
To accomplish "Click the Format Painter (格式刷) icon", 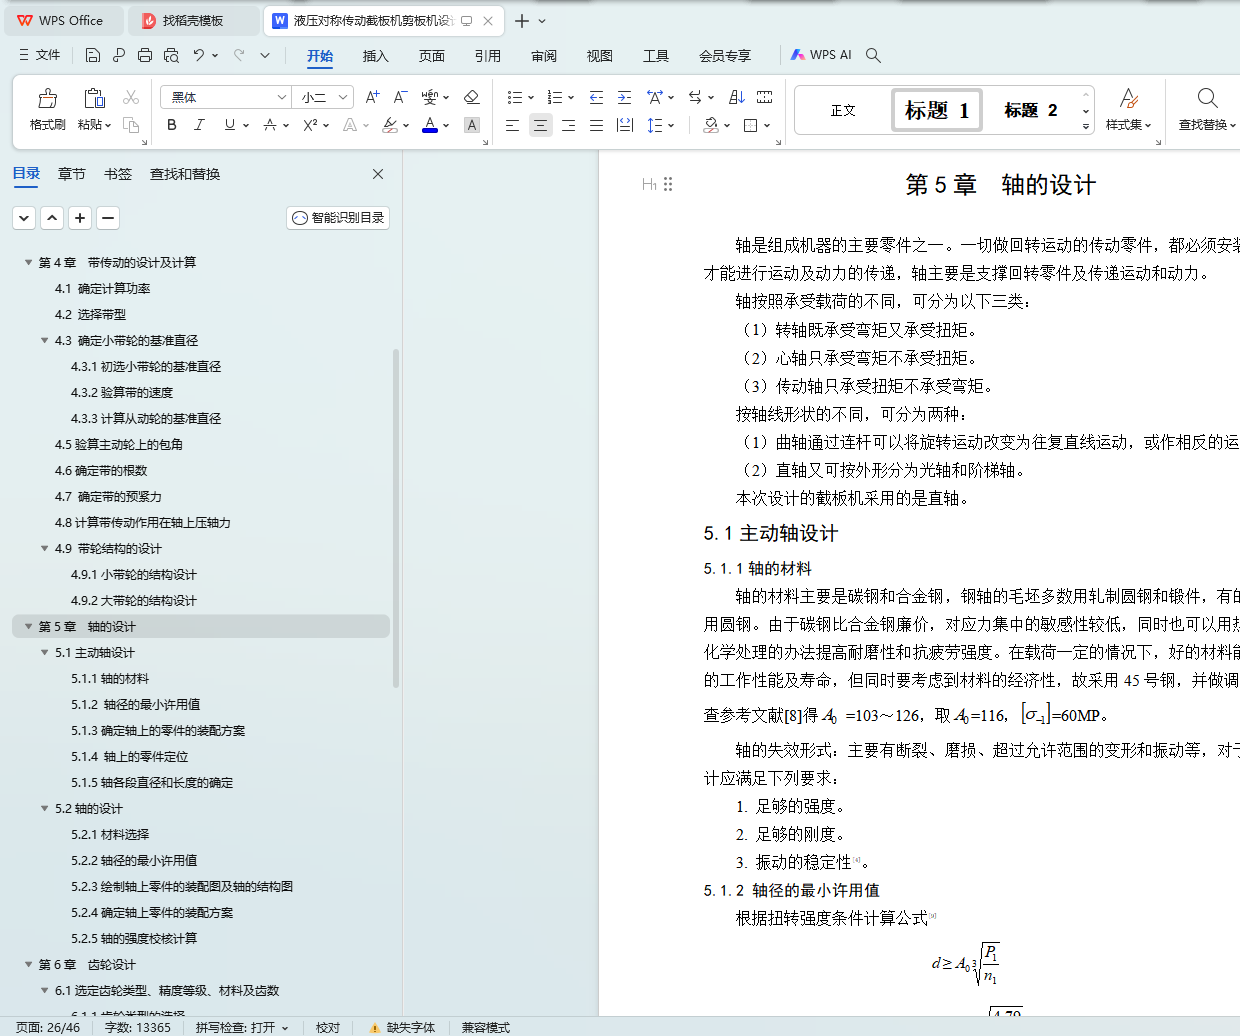I will tap(47, 98).
